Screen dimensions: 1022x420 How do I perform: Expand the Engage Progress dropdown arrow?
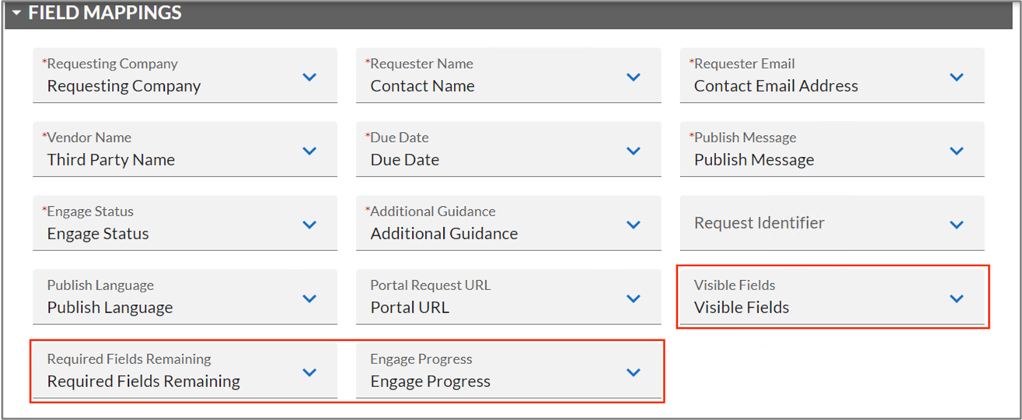633,372
